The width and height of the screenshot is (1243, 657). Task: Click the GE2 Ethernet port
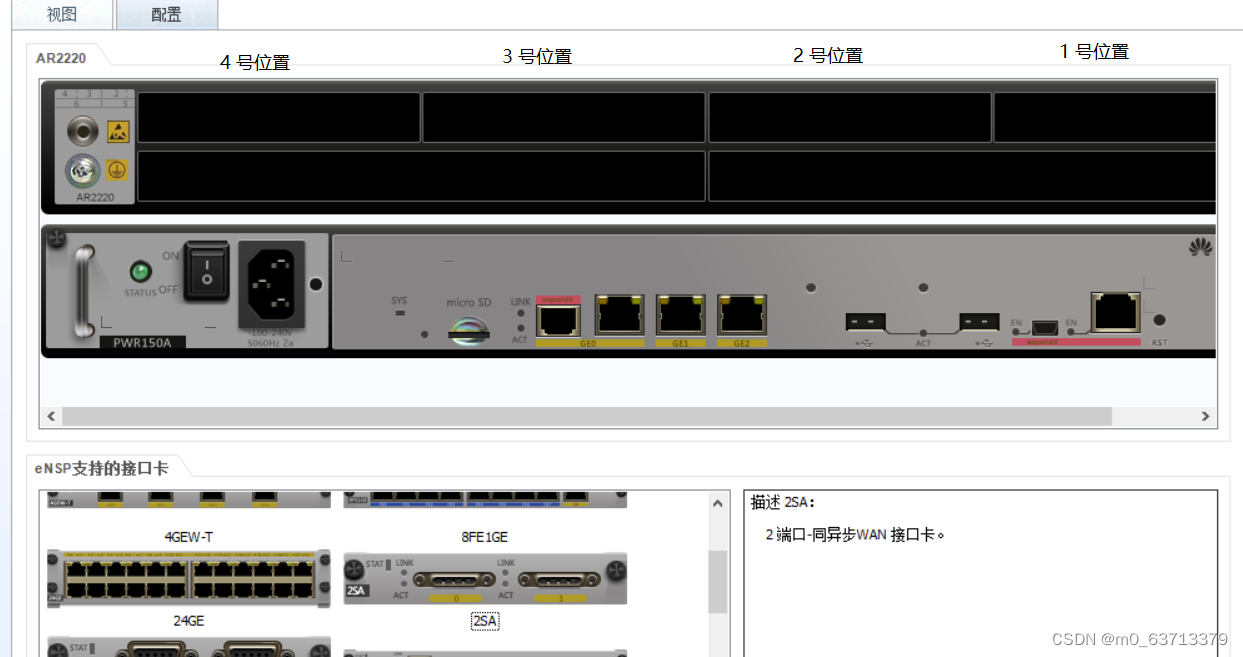[x=742, y=315]
